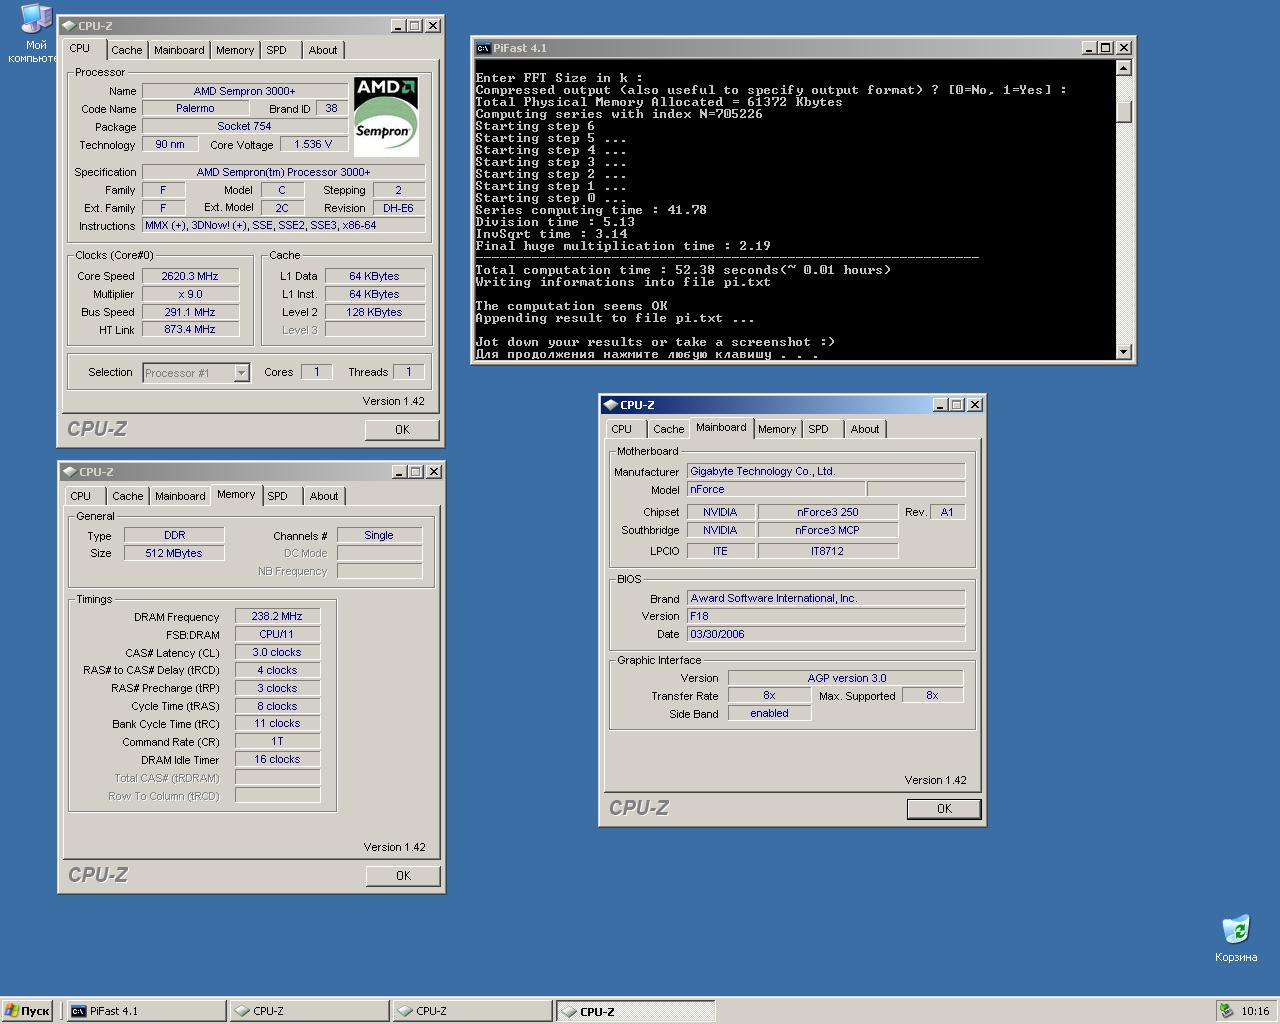This screenshot has width=1280, height=1024.
Task: Activate the first CPU-Z taskbar button
Action: click(309, 1011)
